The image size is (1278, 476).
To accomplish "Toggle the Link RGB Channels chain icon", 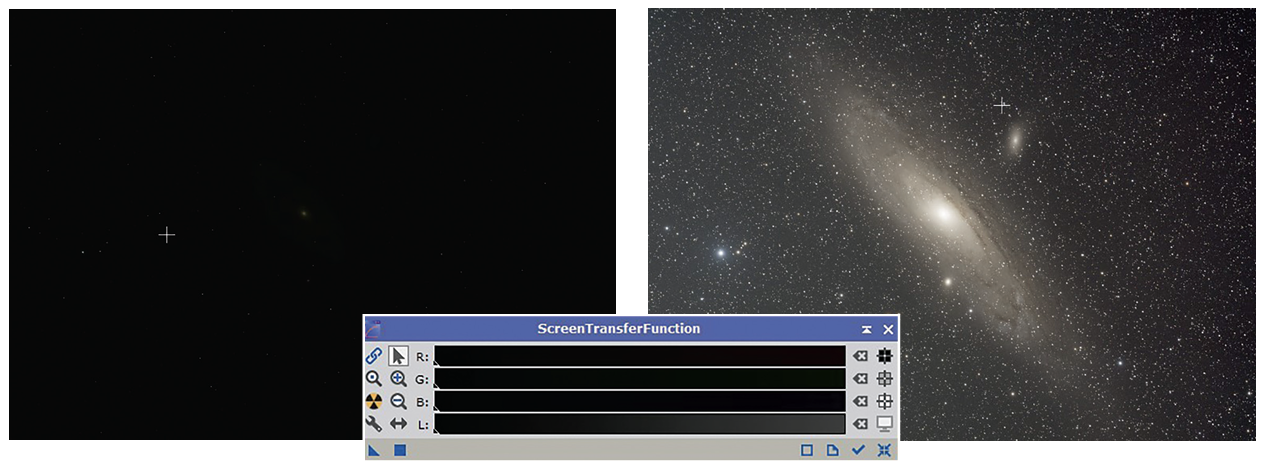I will tap(374, 355).
